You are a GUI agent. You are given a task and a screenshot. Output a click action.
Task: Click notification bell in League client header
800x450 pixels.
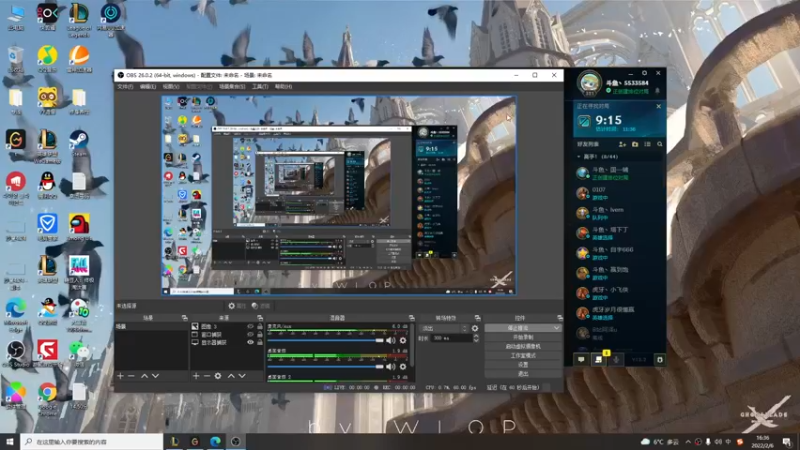[657, 91]
